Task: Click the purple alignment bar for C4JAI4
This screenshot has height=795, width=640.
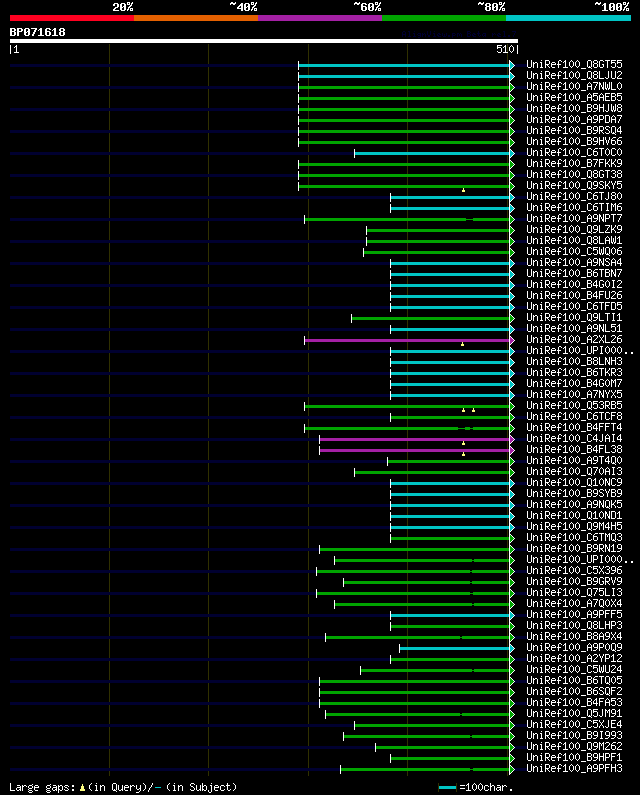Action: click(415, 440)
